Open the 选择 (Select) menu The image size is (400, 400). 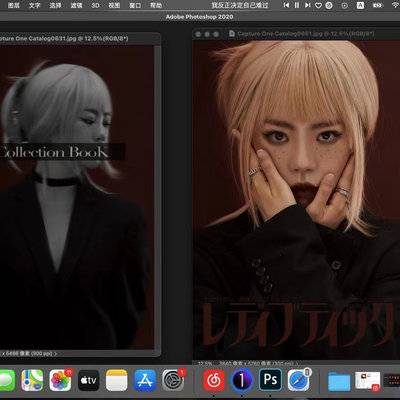click(55, 5)
